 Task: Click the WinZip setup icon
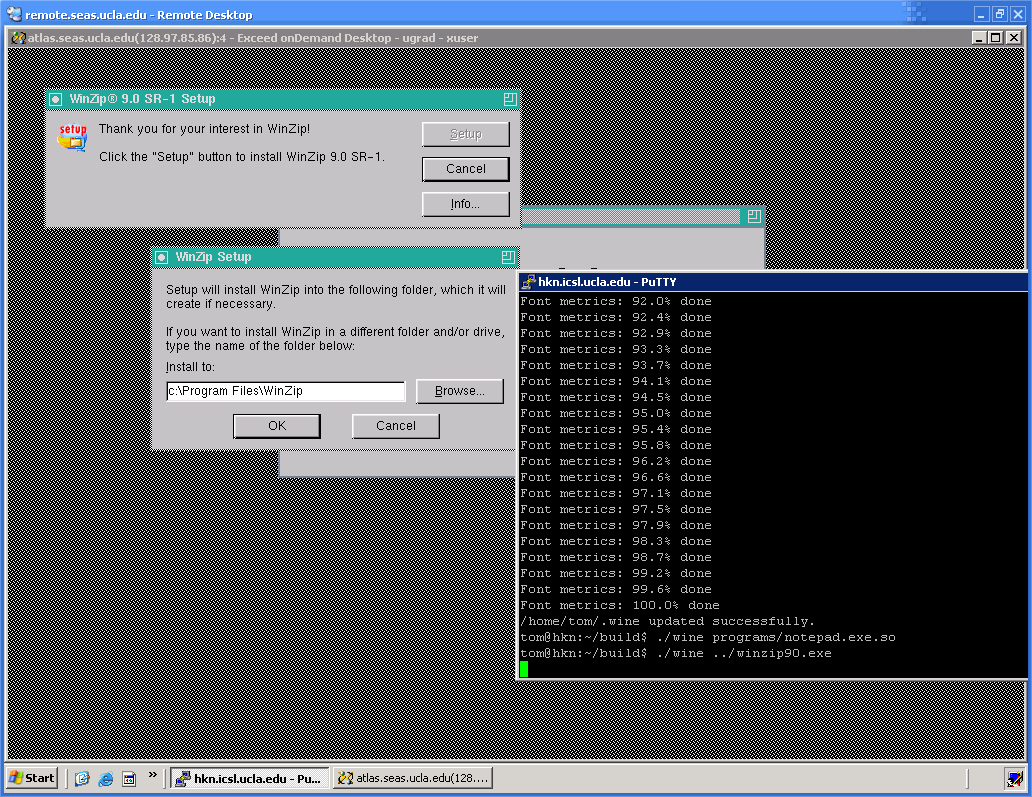point(72,136)
